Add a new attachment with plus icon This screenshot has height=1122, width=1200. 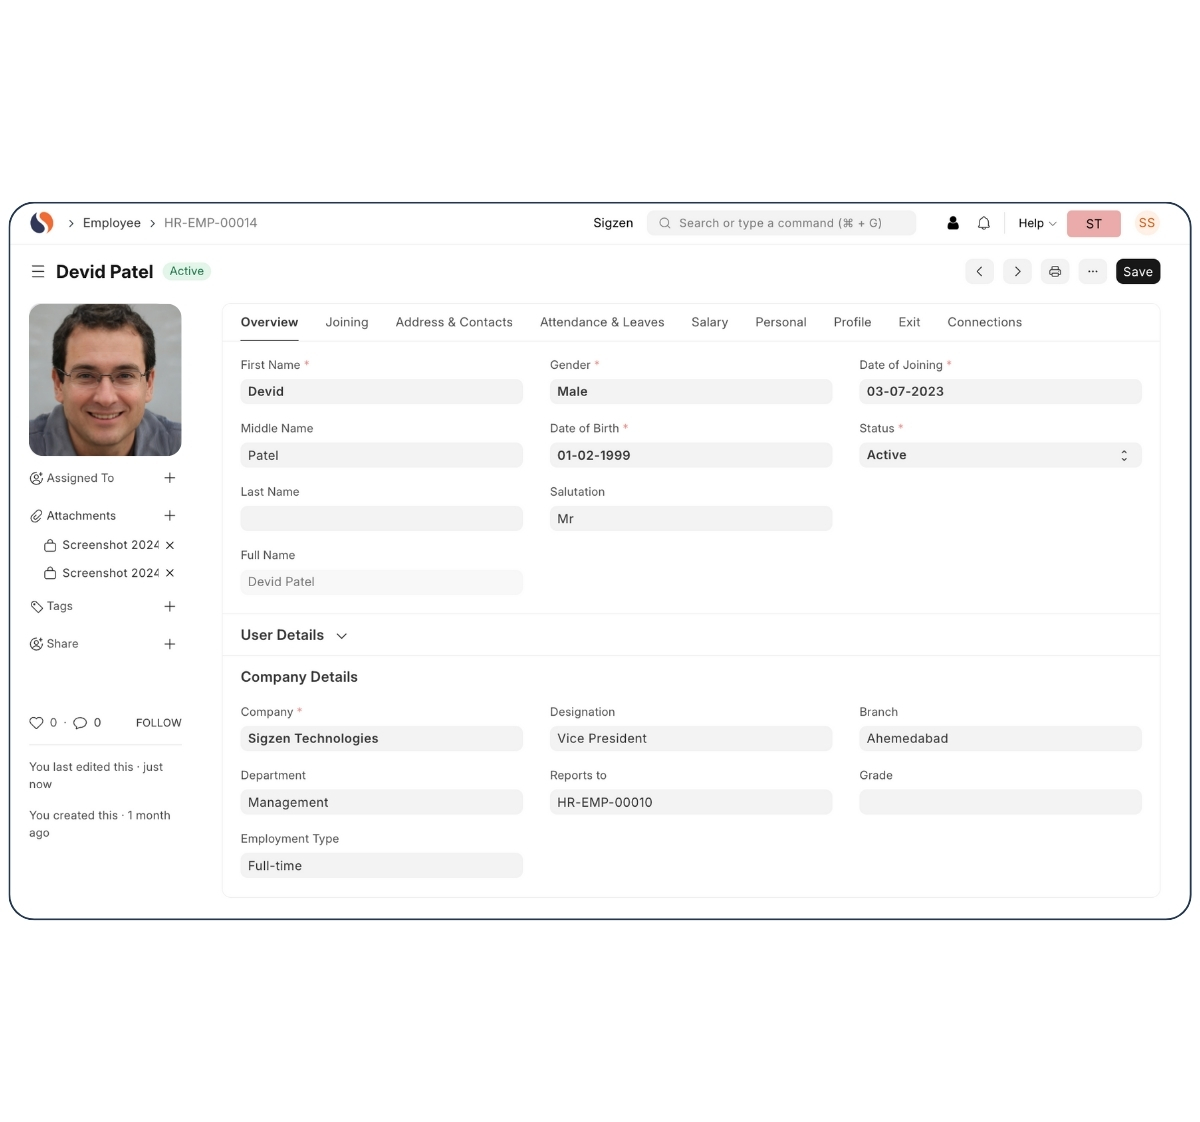pos(170,516)
